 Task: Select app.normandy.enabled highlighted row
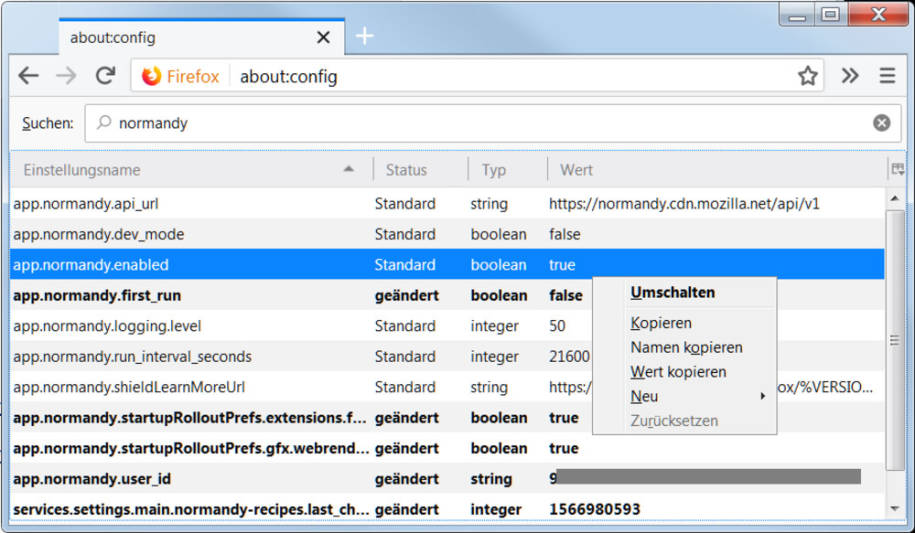click(447, 264)
